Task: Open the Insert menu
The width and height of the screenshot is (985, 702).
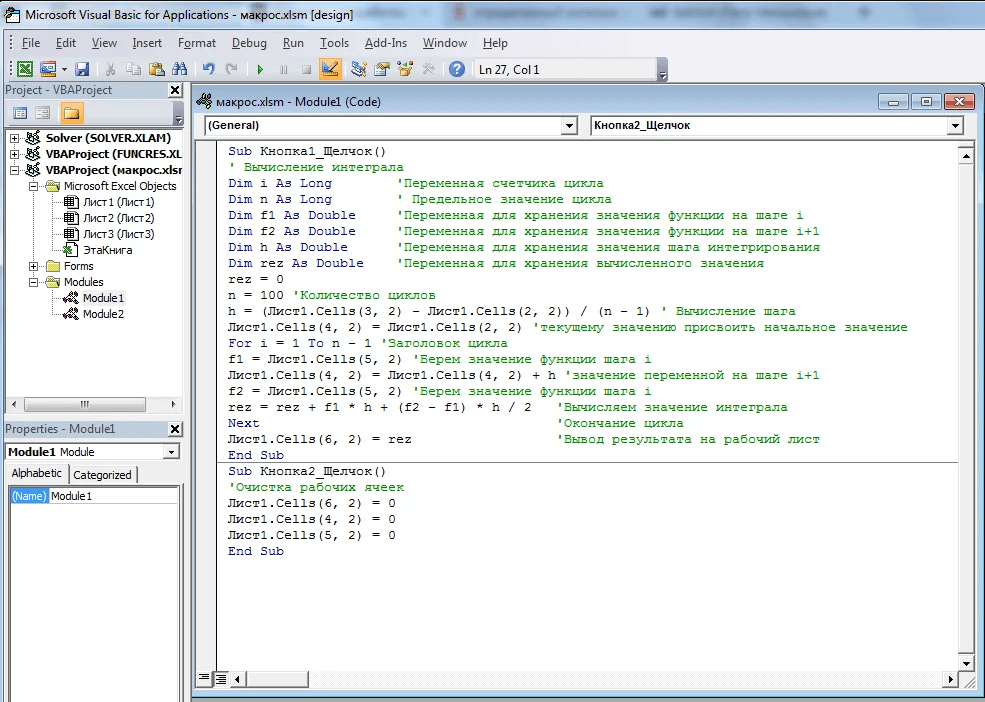Action: coord(147,43)
